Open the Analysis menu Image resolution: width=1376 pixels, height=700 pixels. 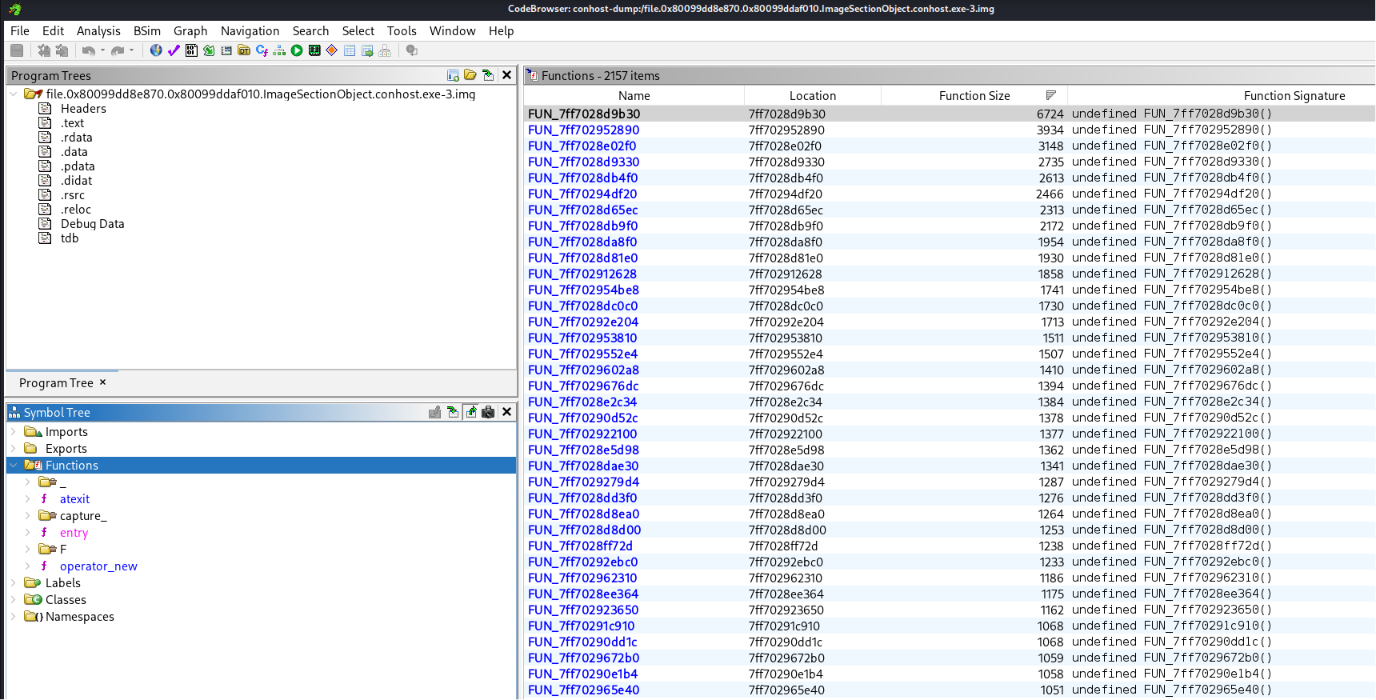[98, 31]
